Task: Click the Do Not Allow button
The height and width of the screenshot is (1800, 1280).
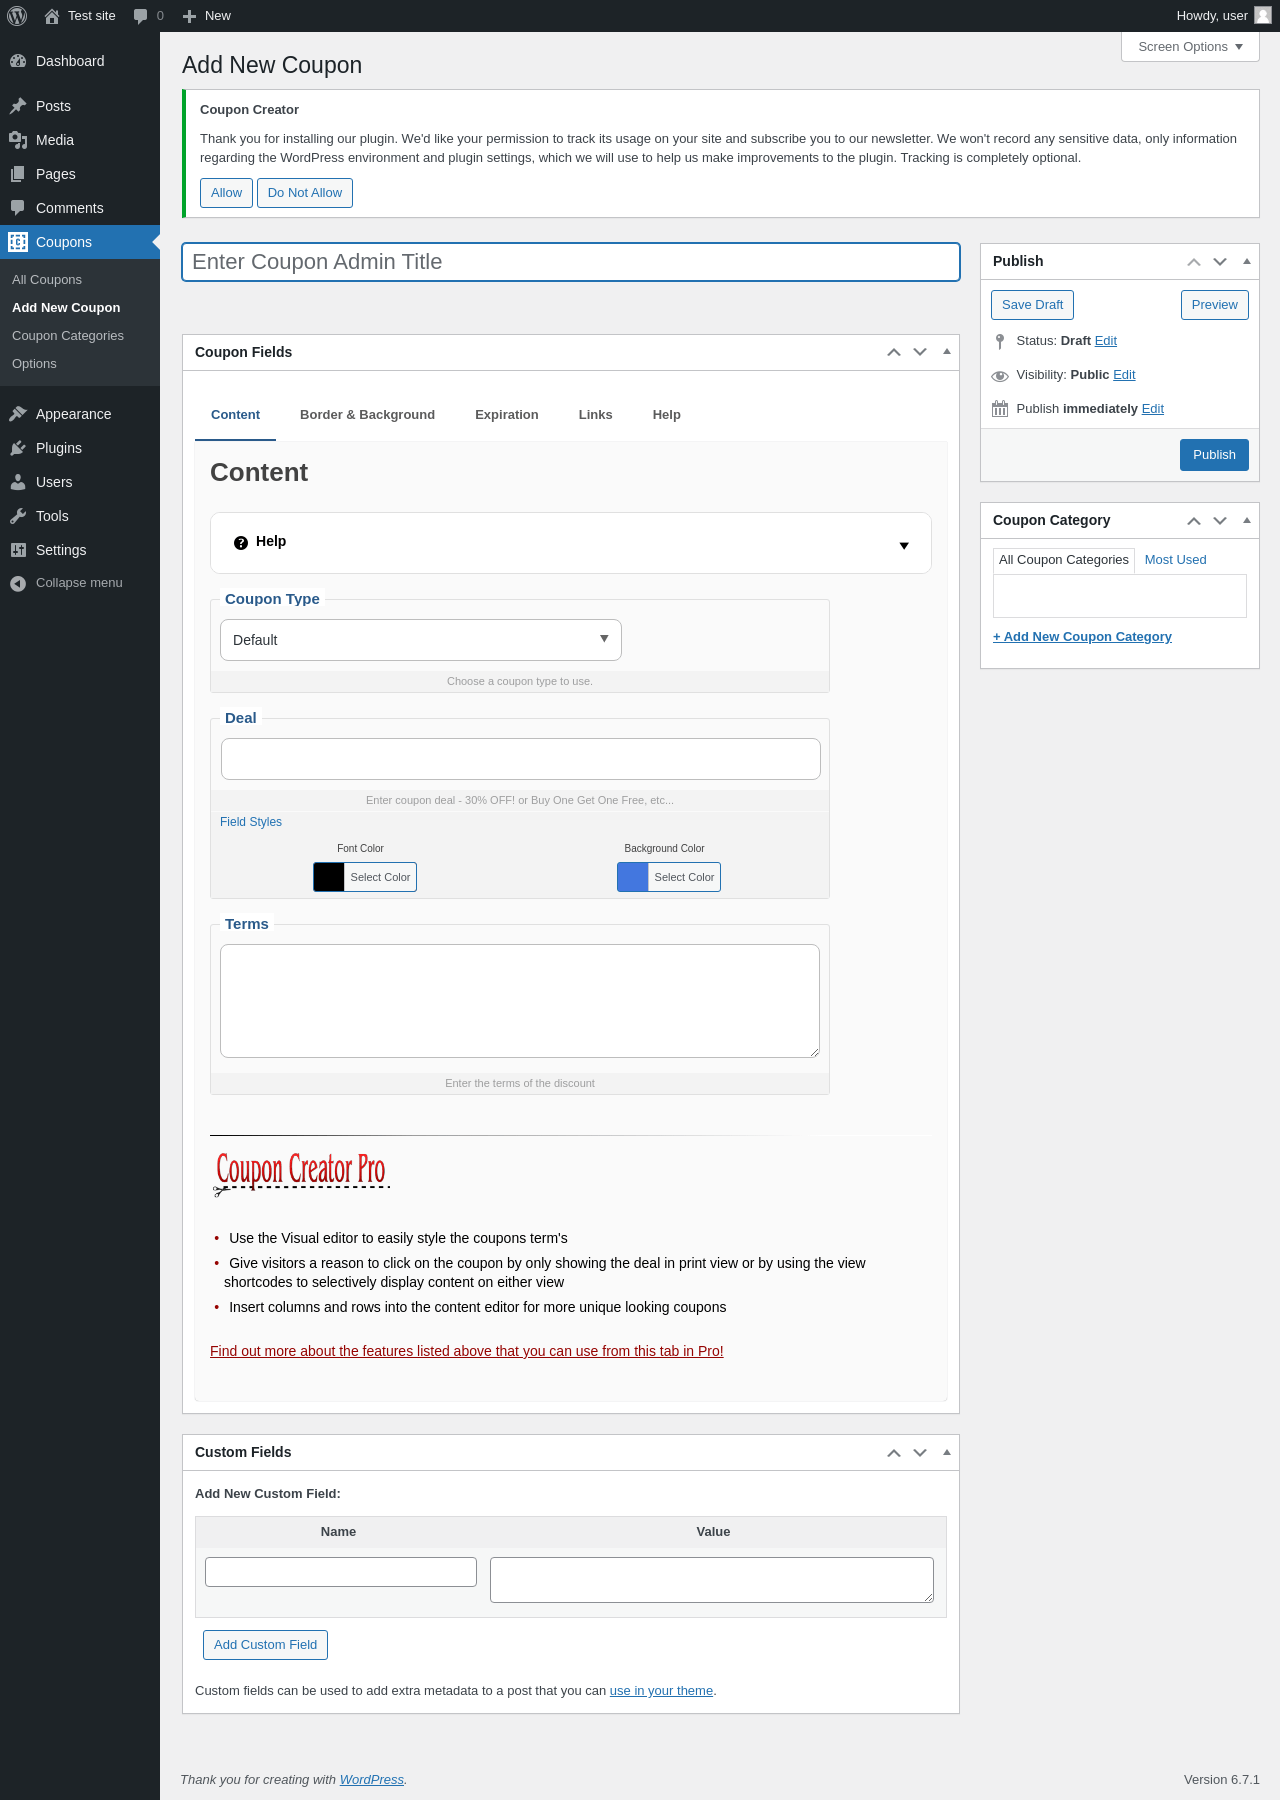Action: coord(305,193)
